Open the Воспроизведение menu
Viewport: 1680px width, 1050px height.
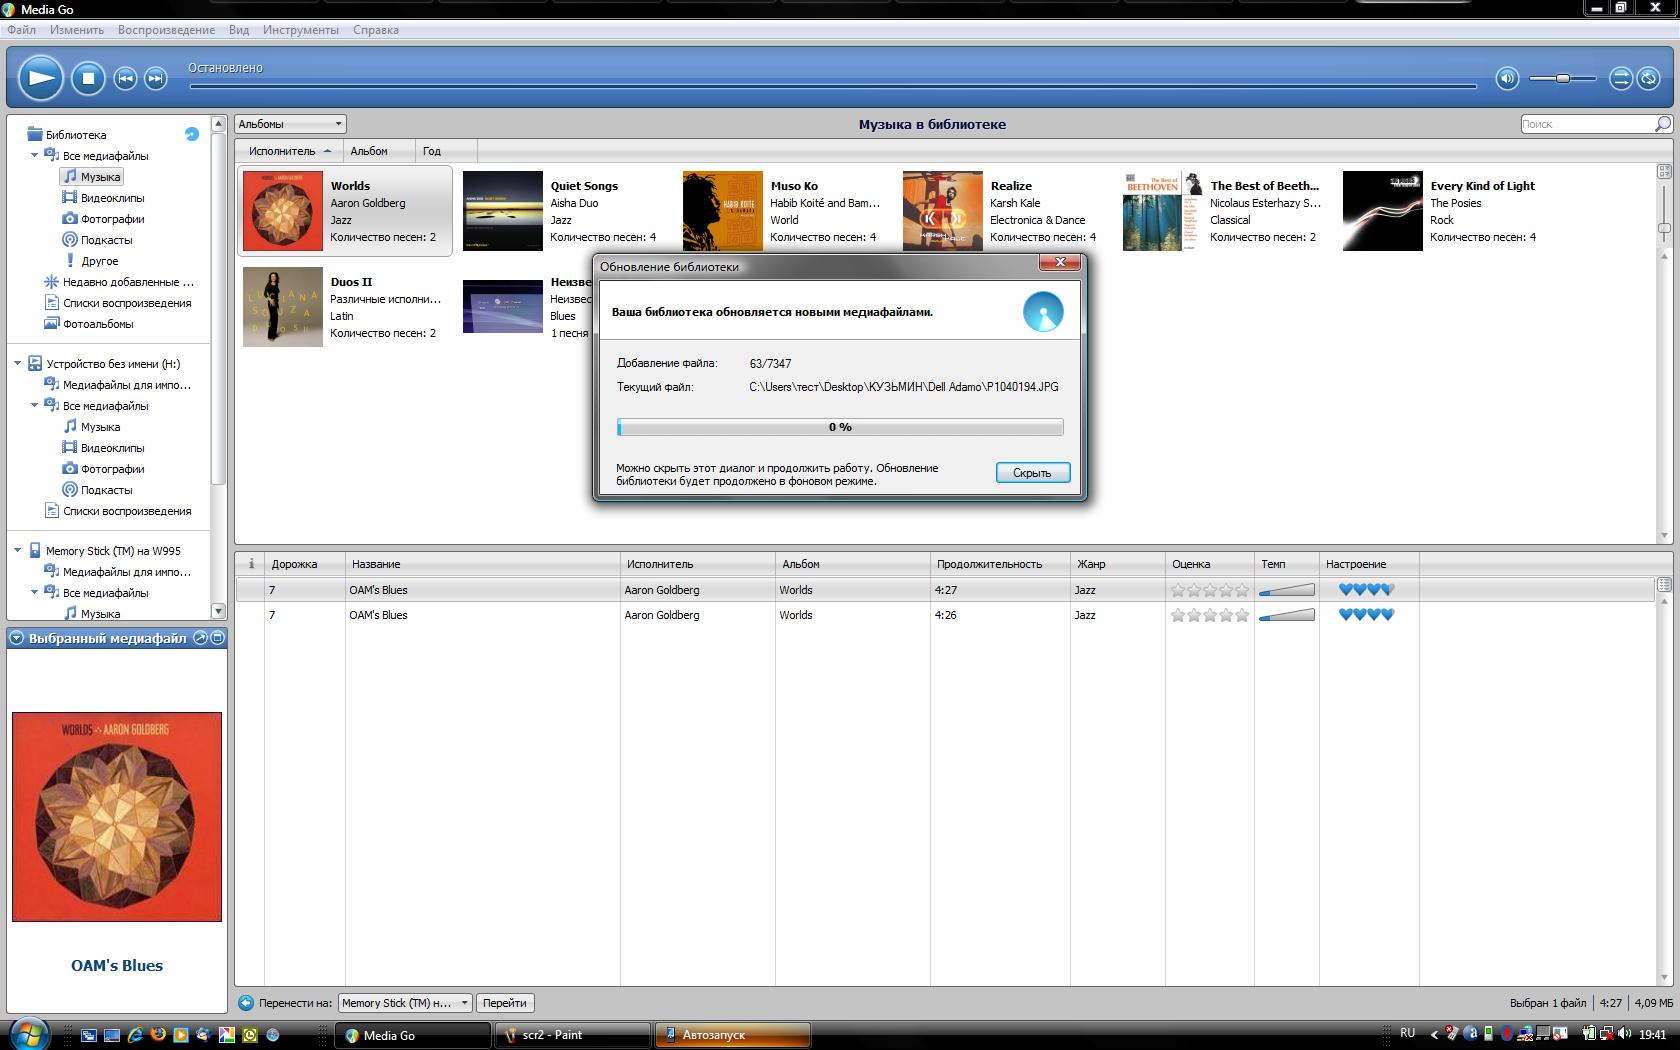[166, 30]
